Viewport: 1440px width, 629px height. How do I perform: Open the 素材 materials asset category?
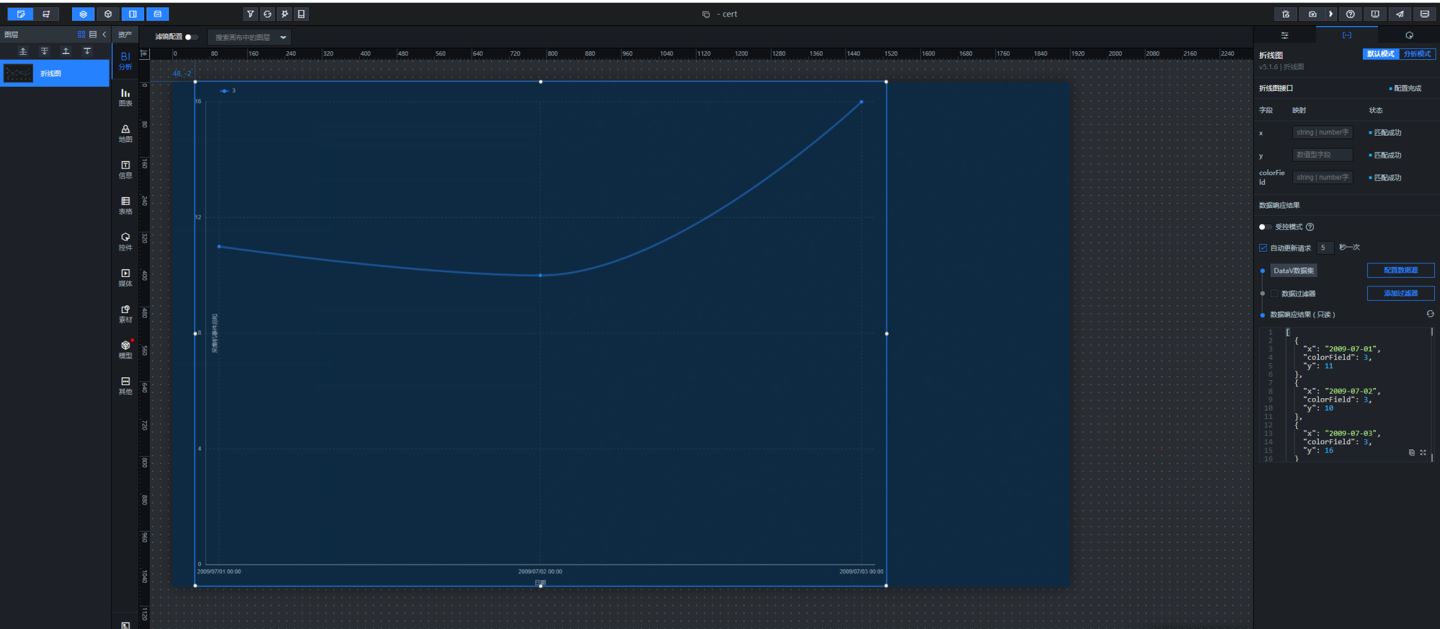click(125, 313)
